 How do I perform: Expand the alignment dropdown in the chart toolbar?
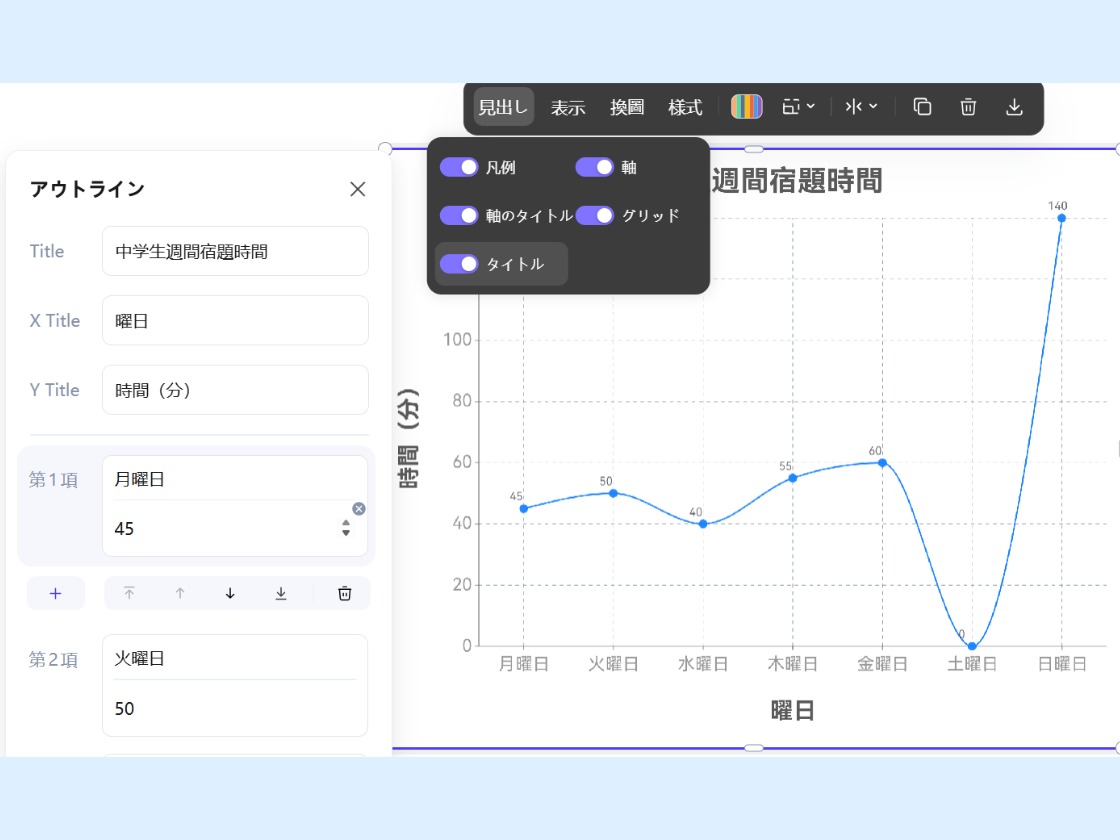click(861, 107)
